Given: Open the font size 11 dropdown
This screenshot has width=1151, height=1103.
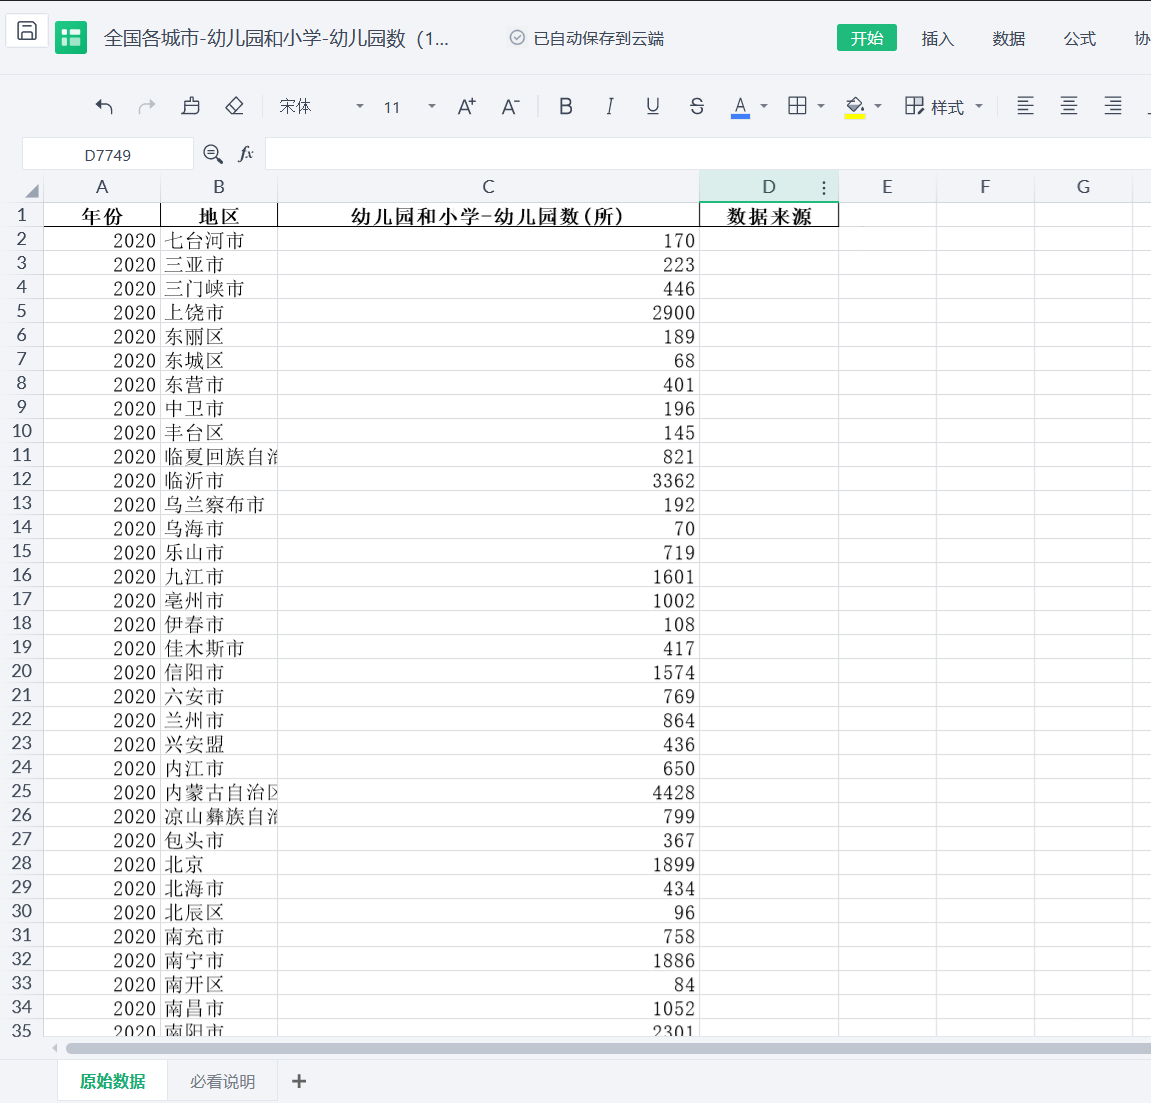Looking at the screenshot, I should pyautogui.click(x=409, y=107).
